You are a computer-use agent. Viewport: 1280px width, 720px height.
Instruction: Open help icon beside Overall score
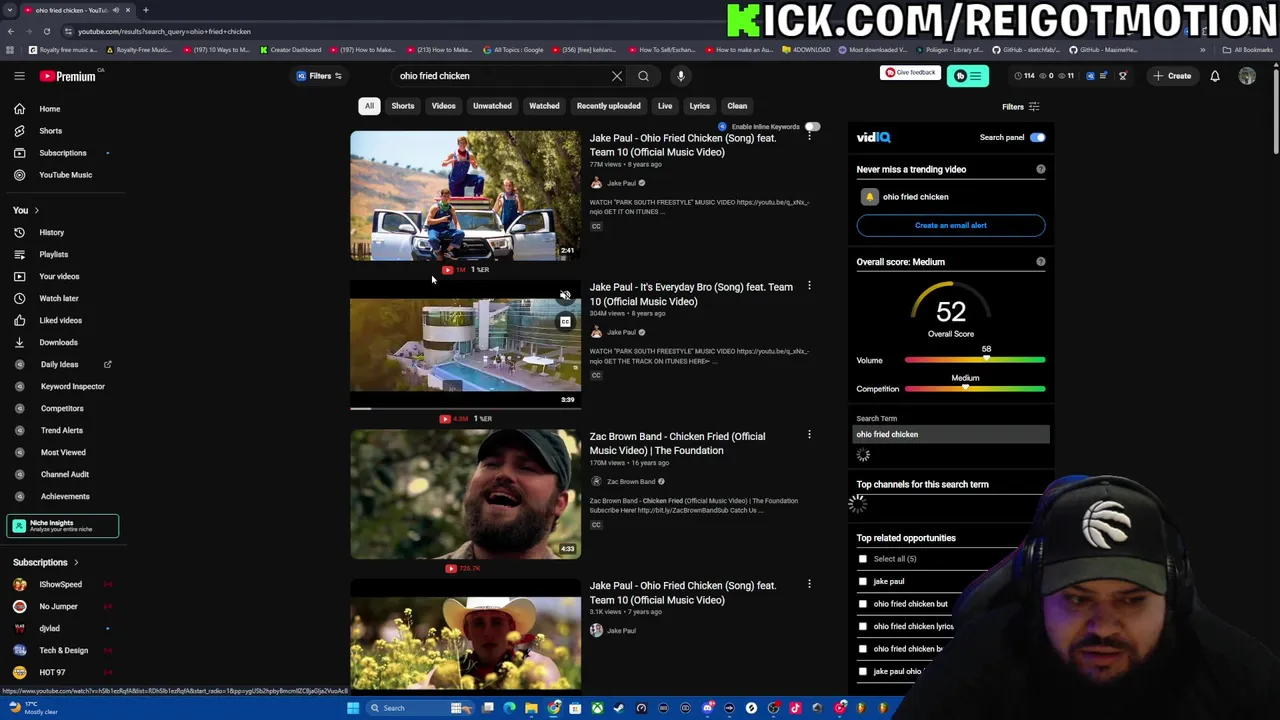pos(1041,262)
